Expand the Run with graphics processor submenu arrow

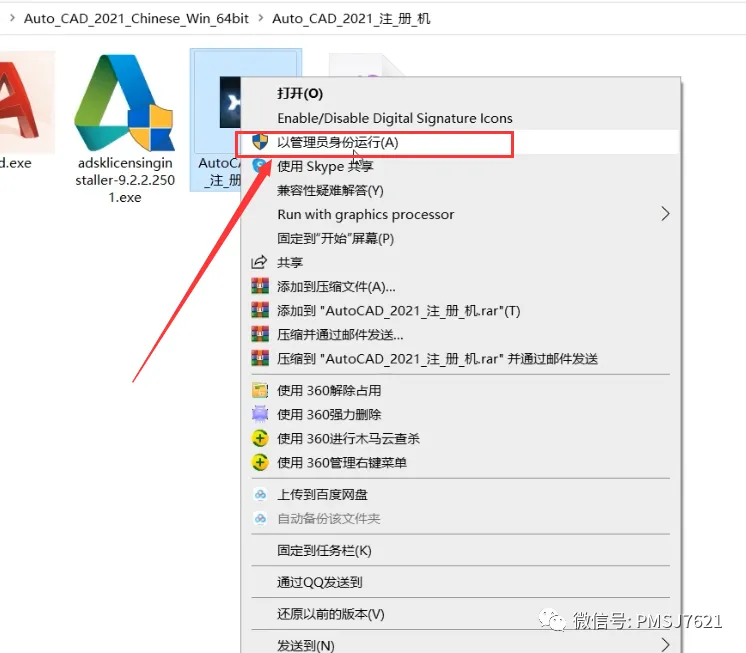pos(665,214)
